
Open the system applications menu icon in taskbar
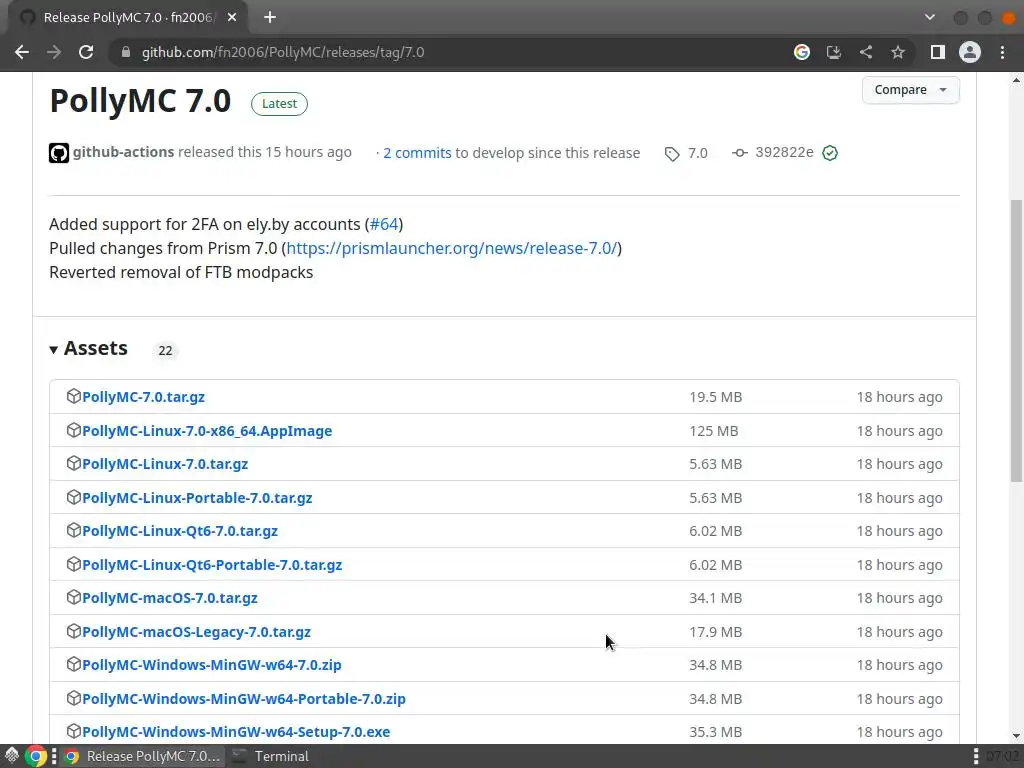coord(12,756)
